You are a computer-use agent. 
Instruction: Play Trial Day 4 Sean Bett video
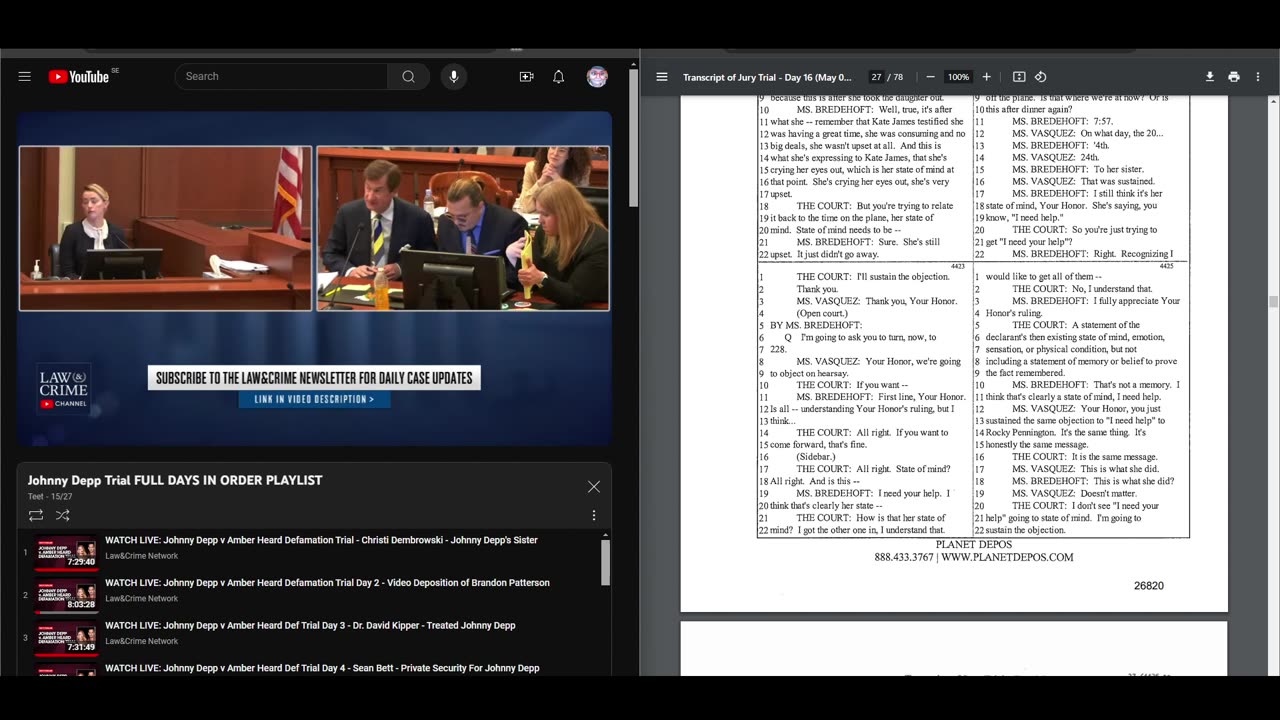(322, 668)
